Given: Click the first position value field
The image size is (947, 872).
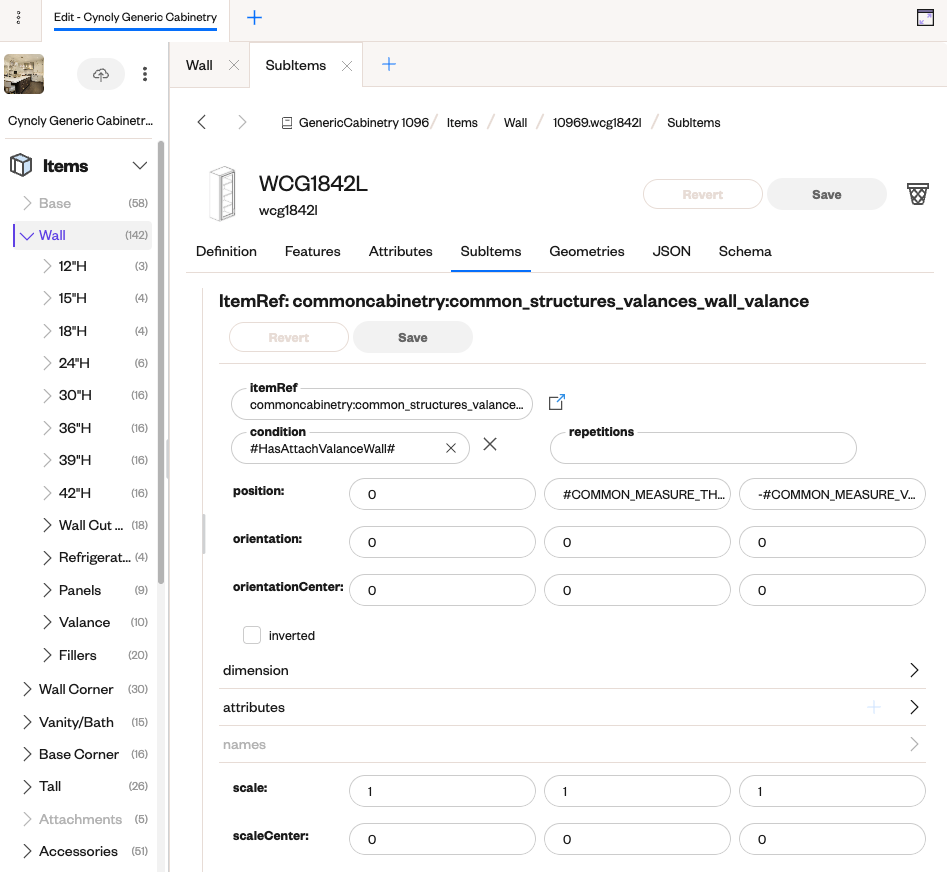Looking at the screenshot, I should coord(442,494).
